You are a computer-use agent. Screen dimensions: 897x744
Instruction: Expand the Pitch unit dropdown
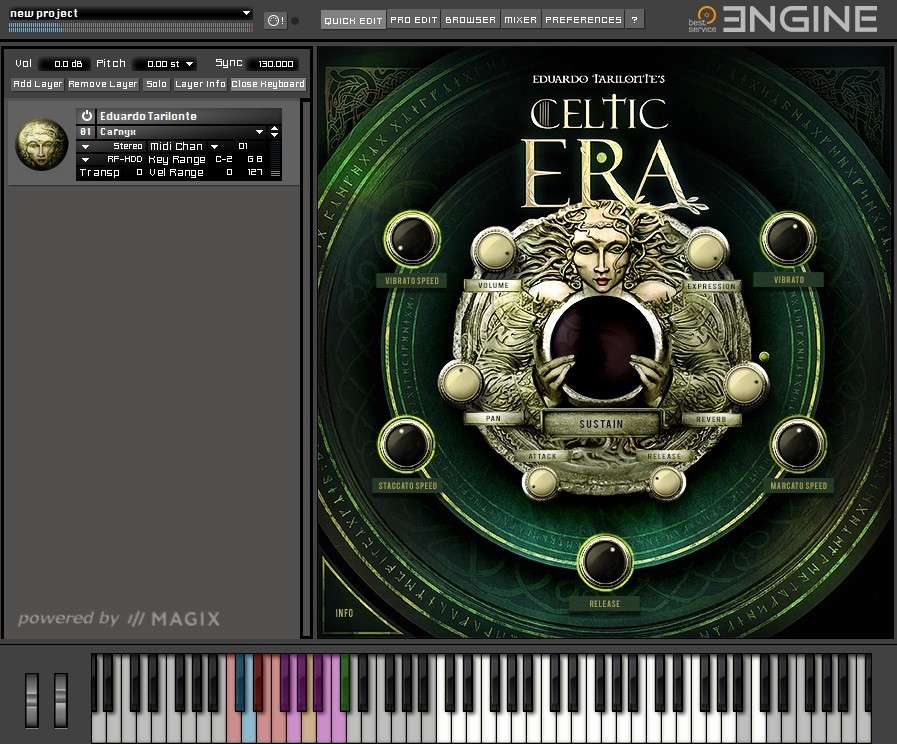click(x=189, y=64)
